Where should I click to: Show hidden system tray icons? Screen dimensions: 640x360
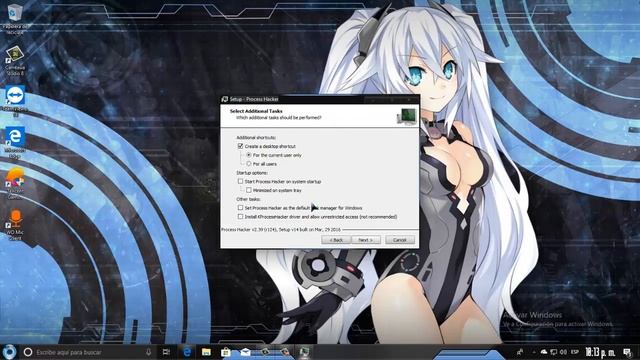tap(533, 352)
